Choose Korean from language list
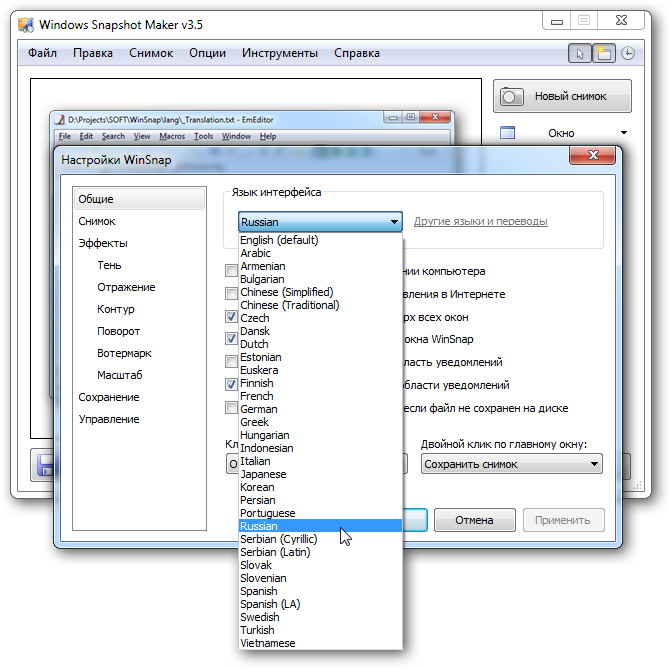Viewport: 670px width, 668px height. (x=320, y=487)
